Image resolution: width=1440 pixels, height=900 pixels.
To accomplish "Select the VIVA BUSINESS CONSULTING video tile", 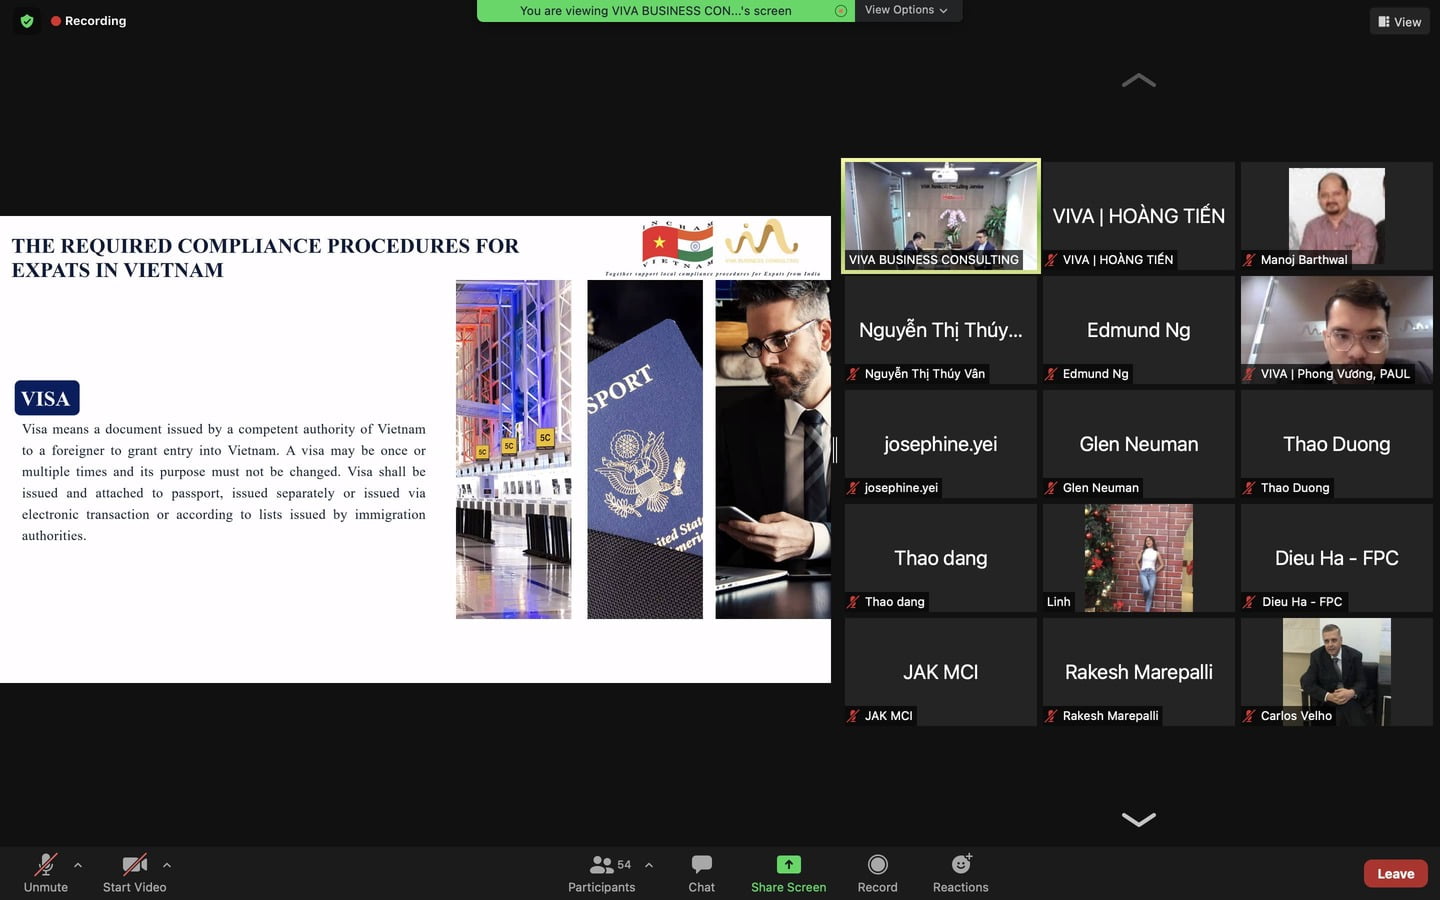I will pos(941,215).
